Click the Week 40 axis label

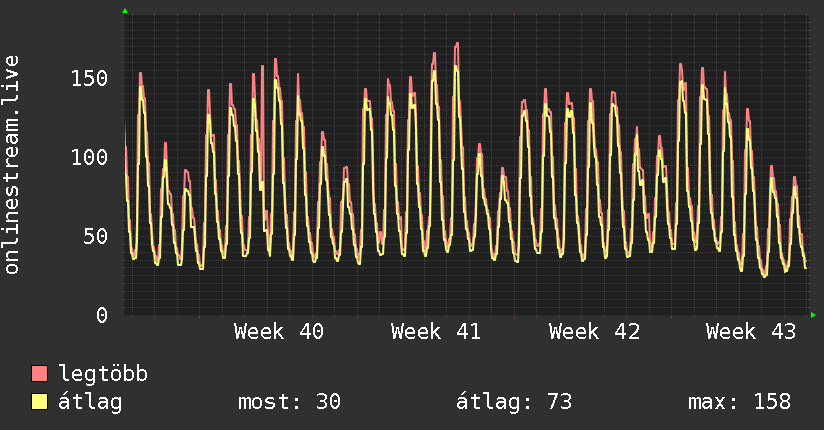tap(279, 332)
